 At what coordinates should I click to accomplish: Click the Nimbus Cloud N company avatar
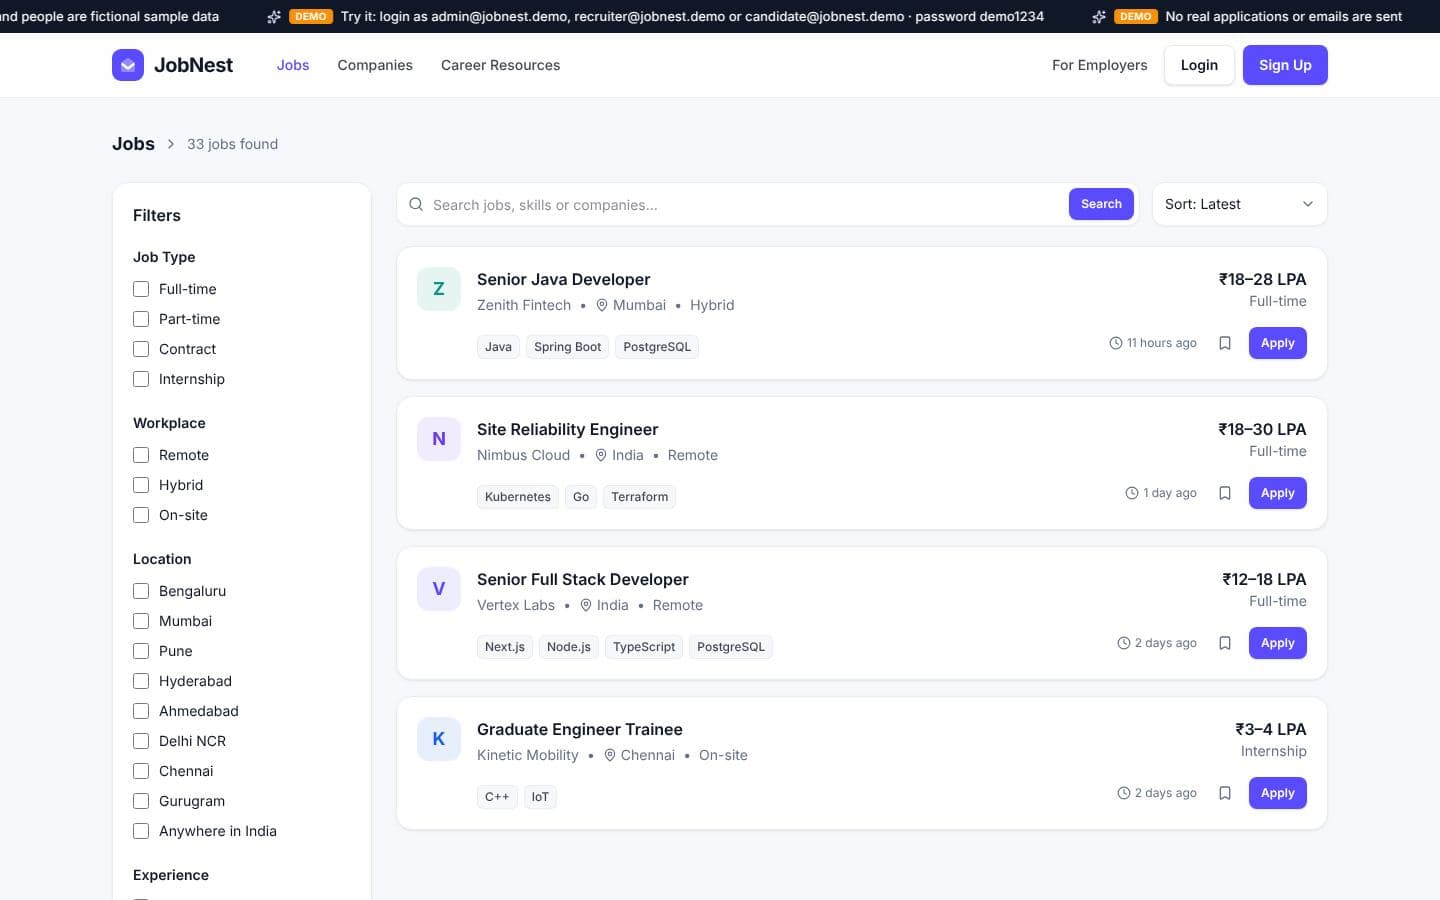(x=439, y=439)
